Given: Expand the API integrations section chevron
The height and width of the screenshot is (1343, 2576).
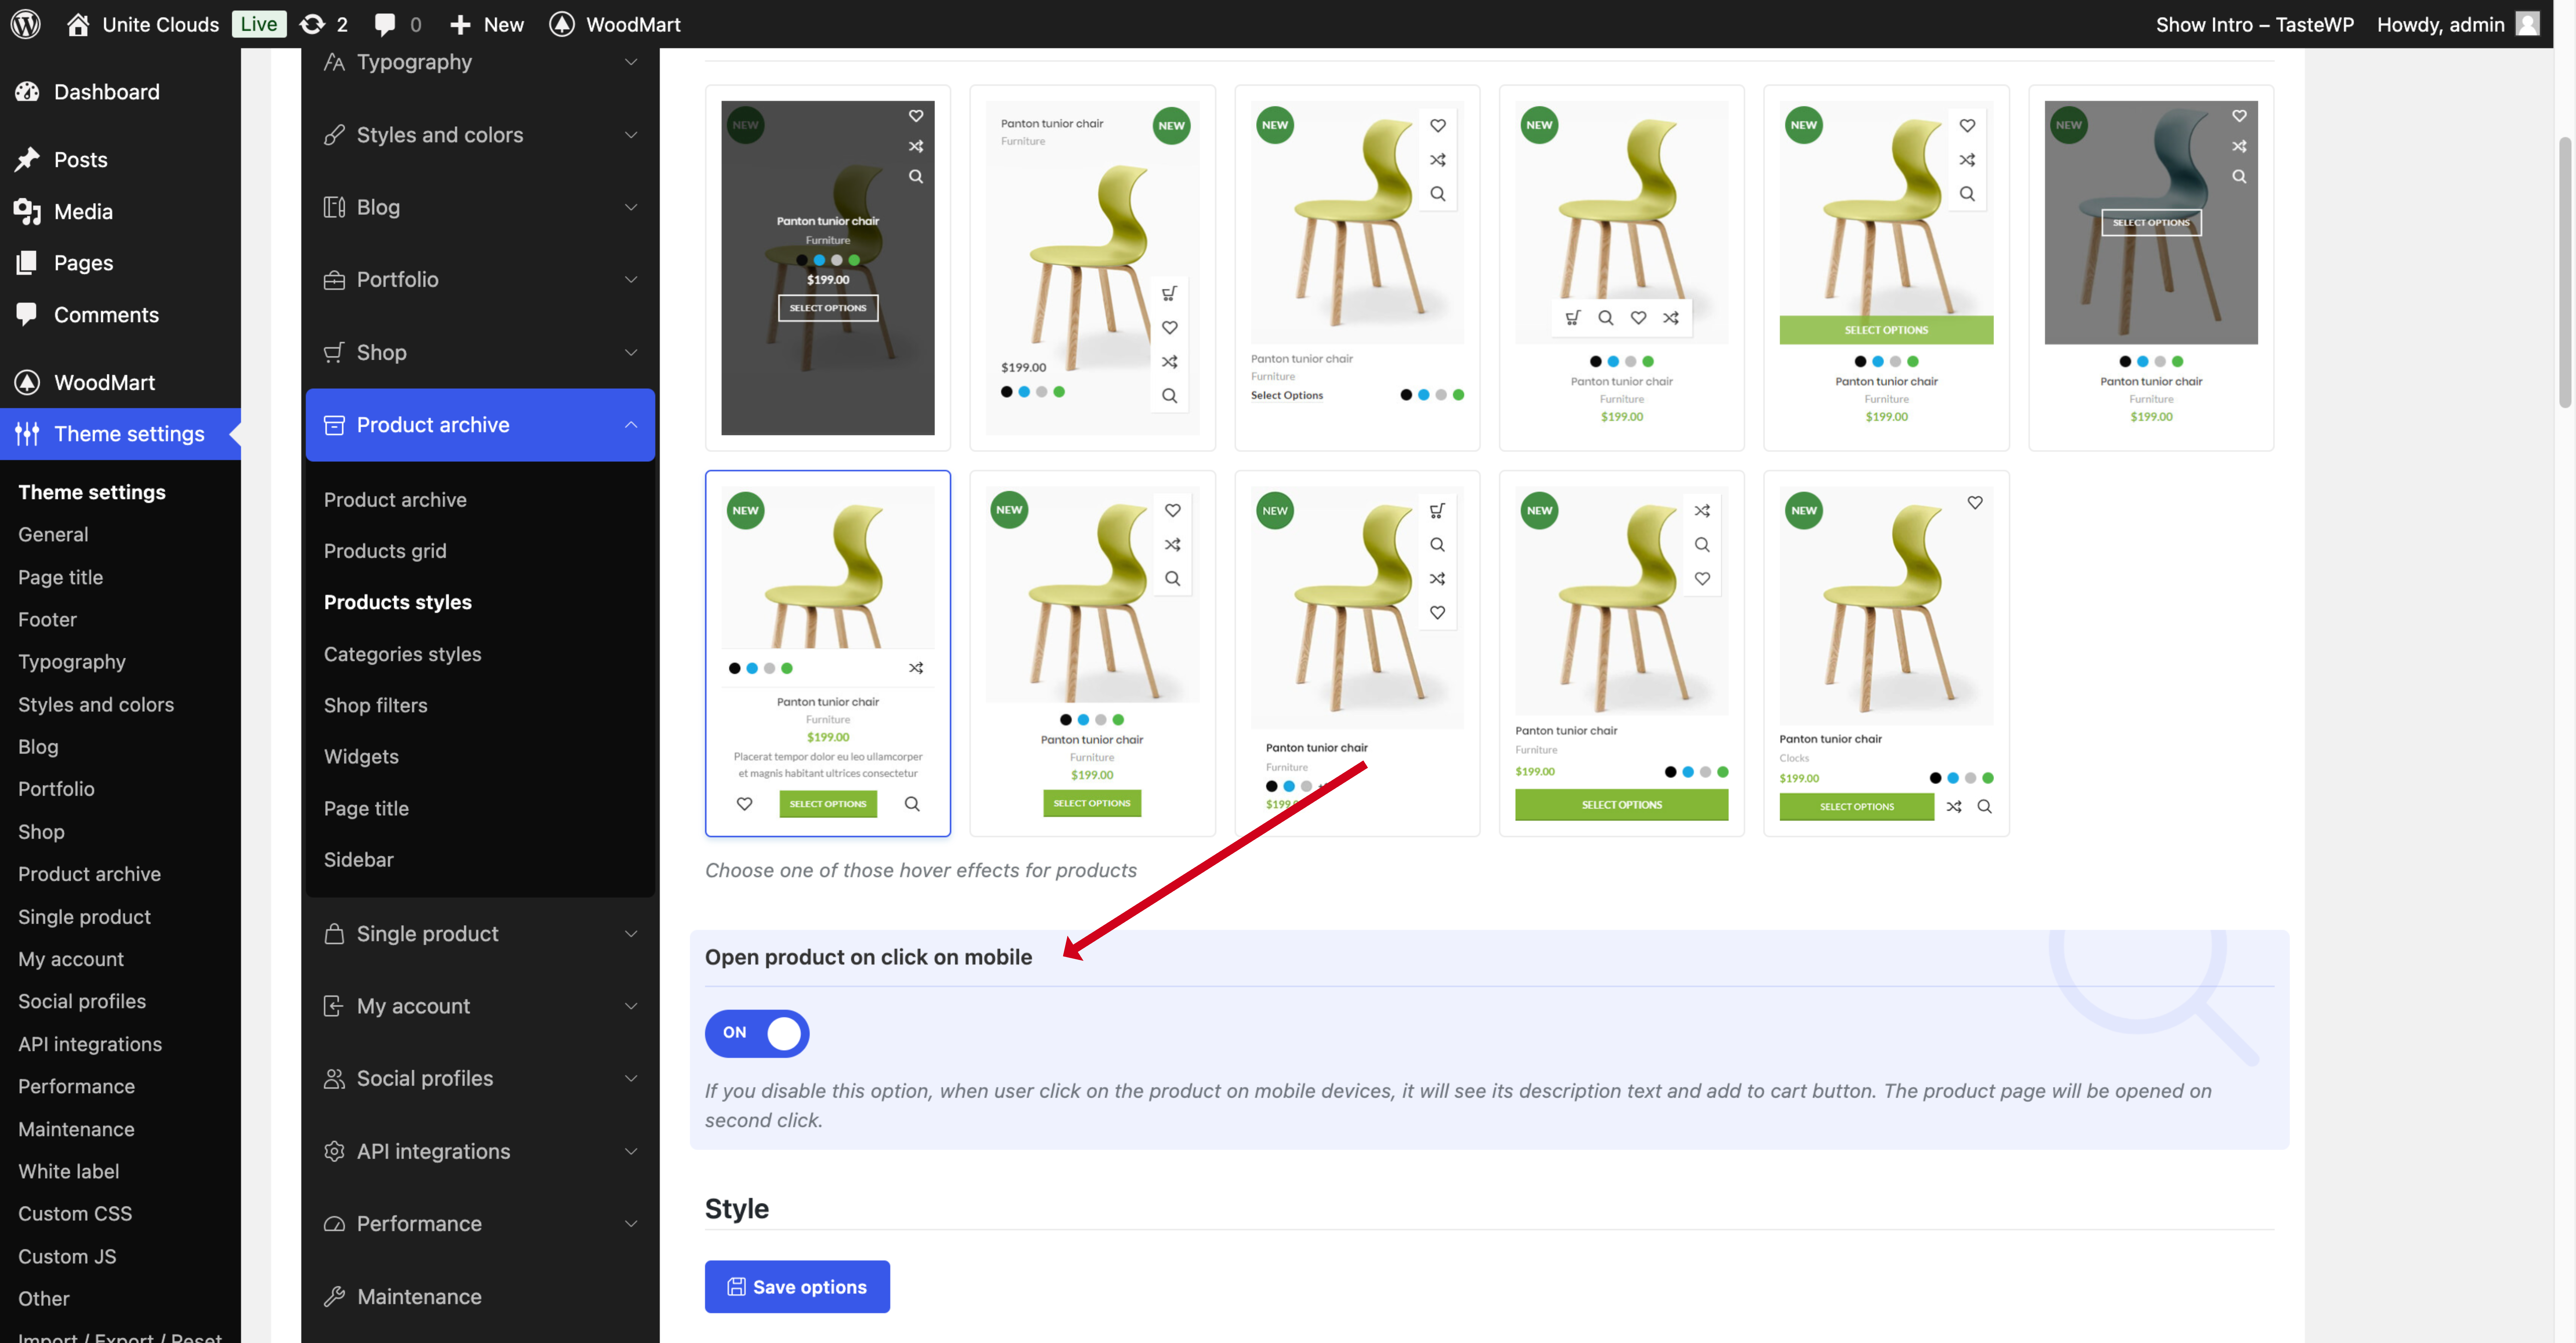Looking at the screenshot, I should pos(631,1151).
